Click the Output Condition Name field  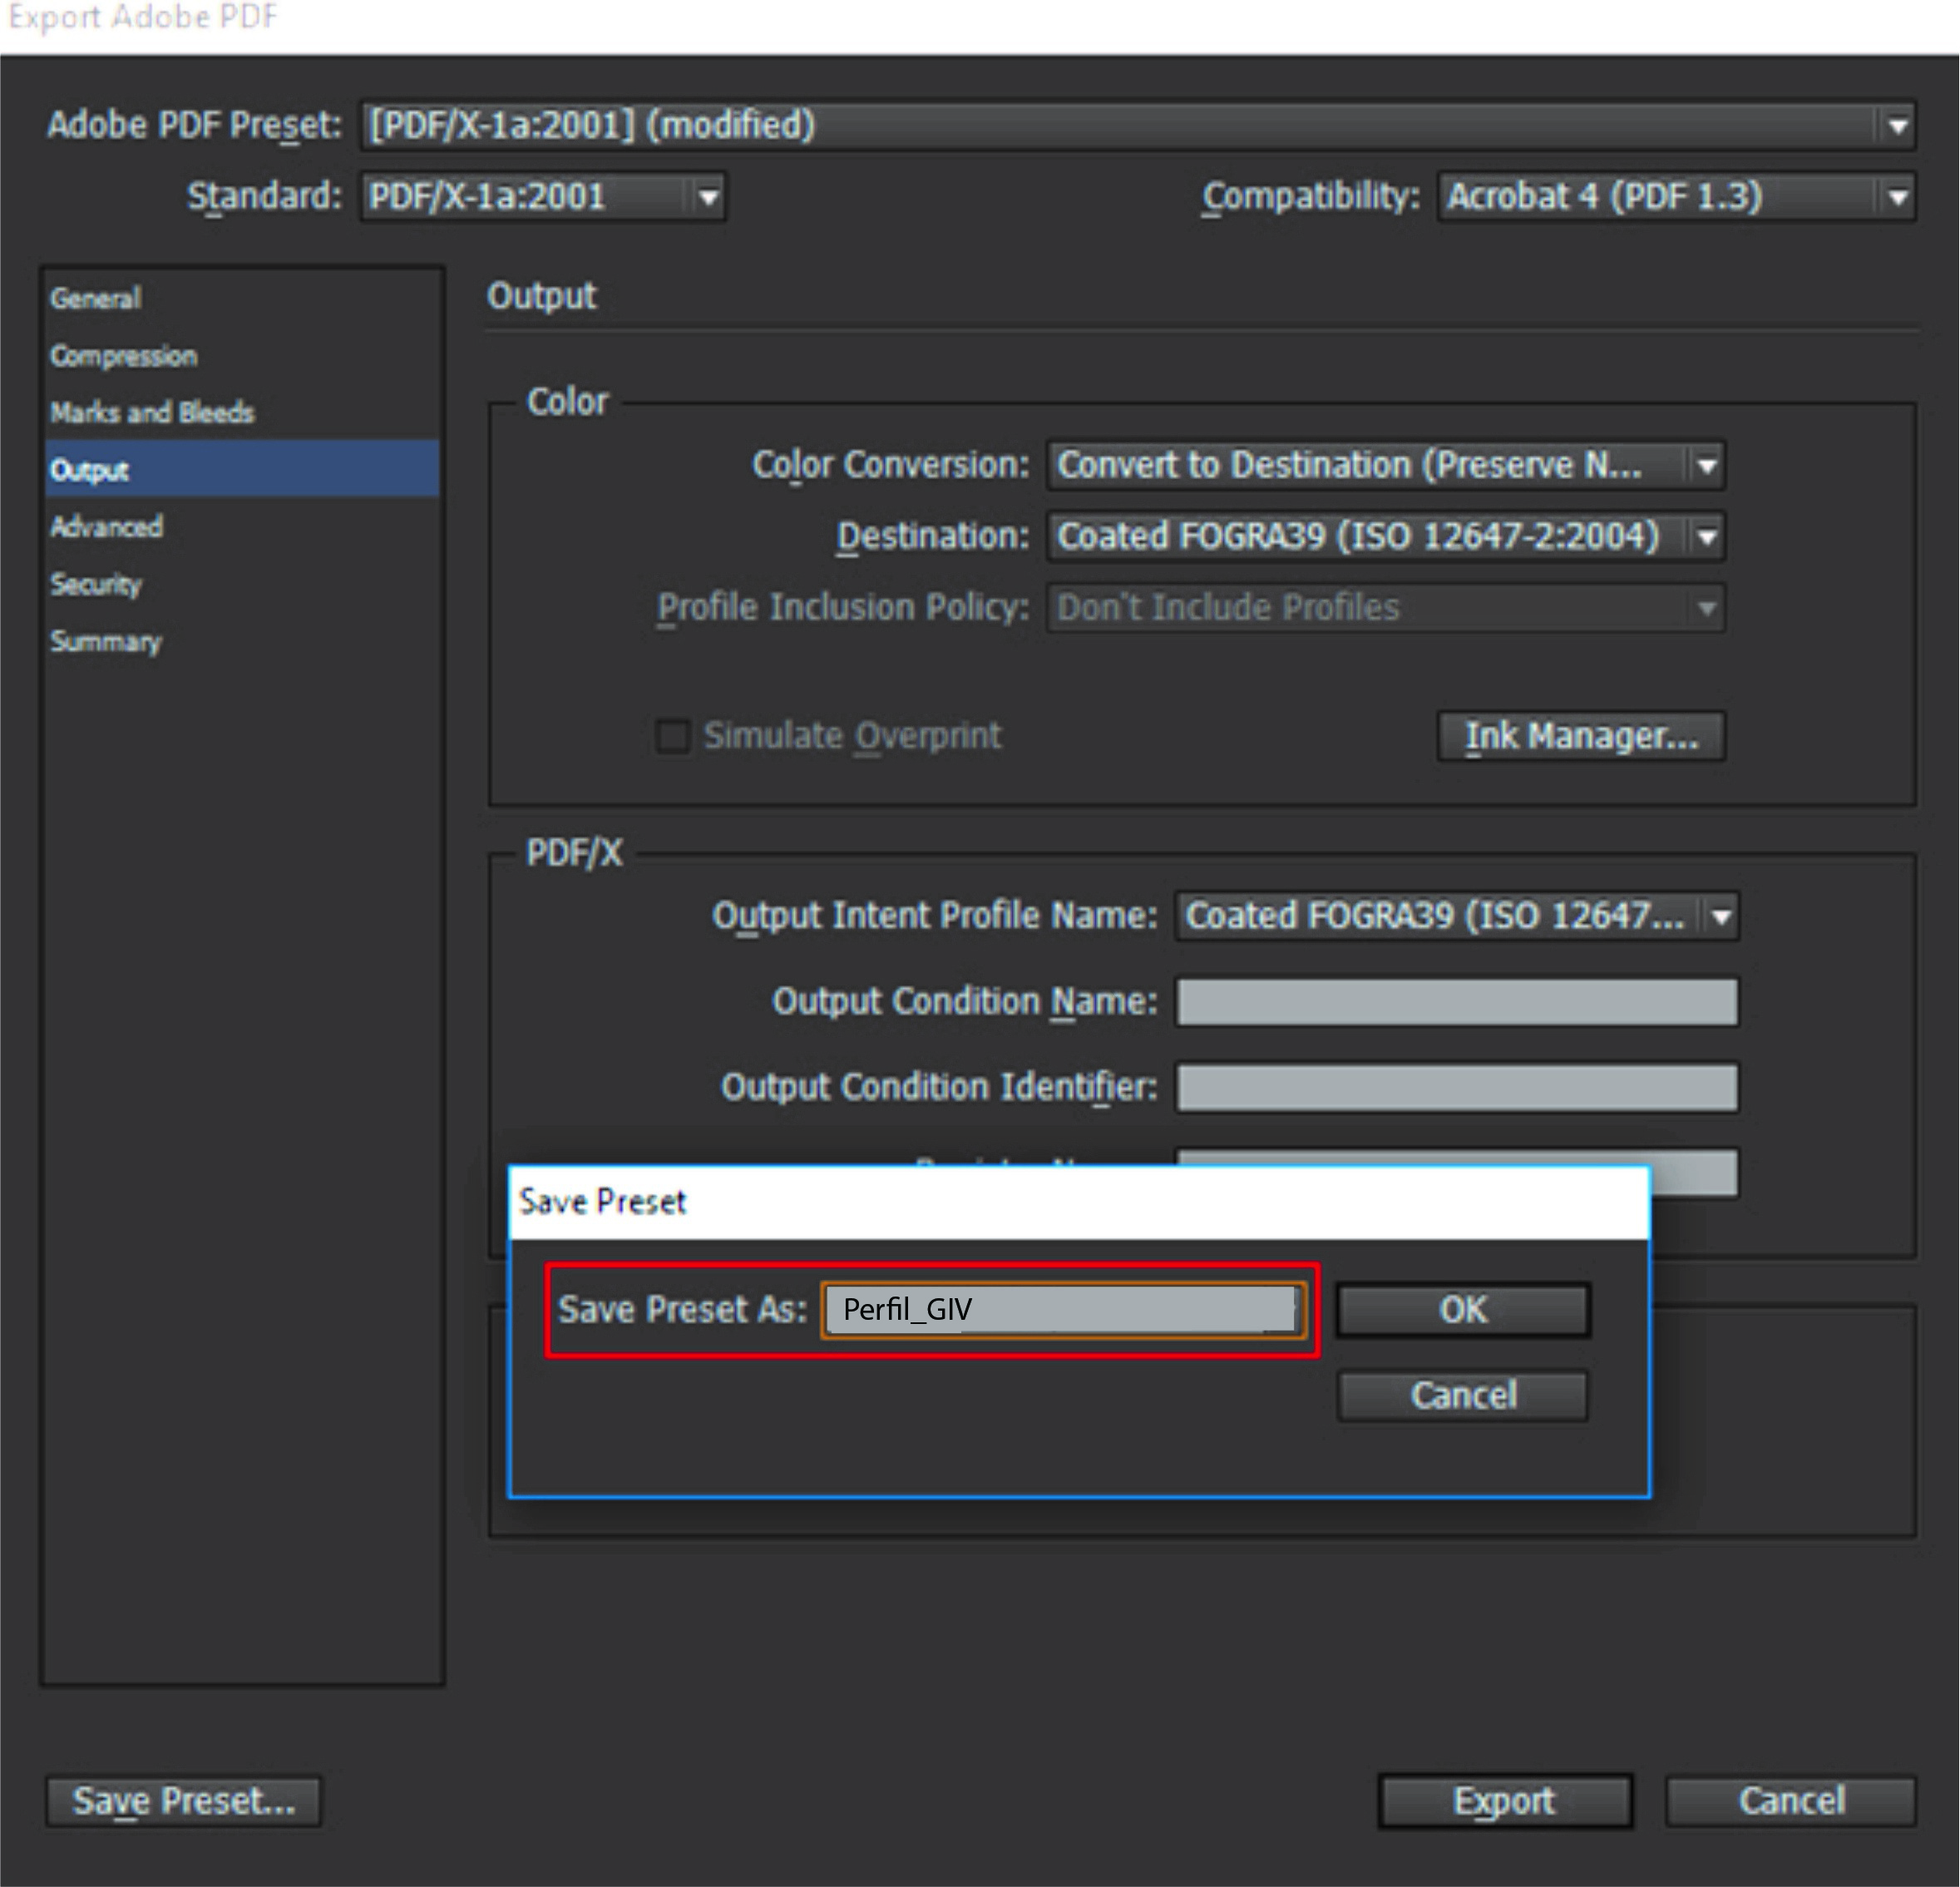pos(1456,1002)
